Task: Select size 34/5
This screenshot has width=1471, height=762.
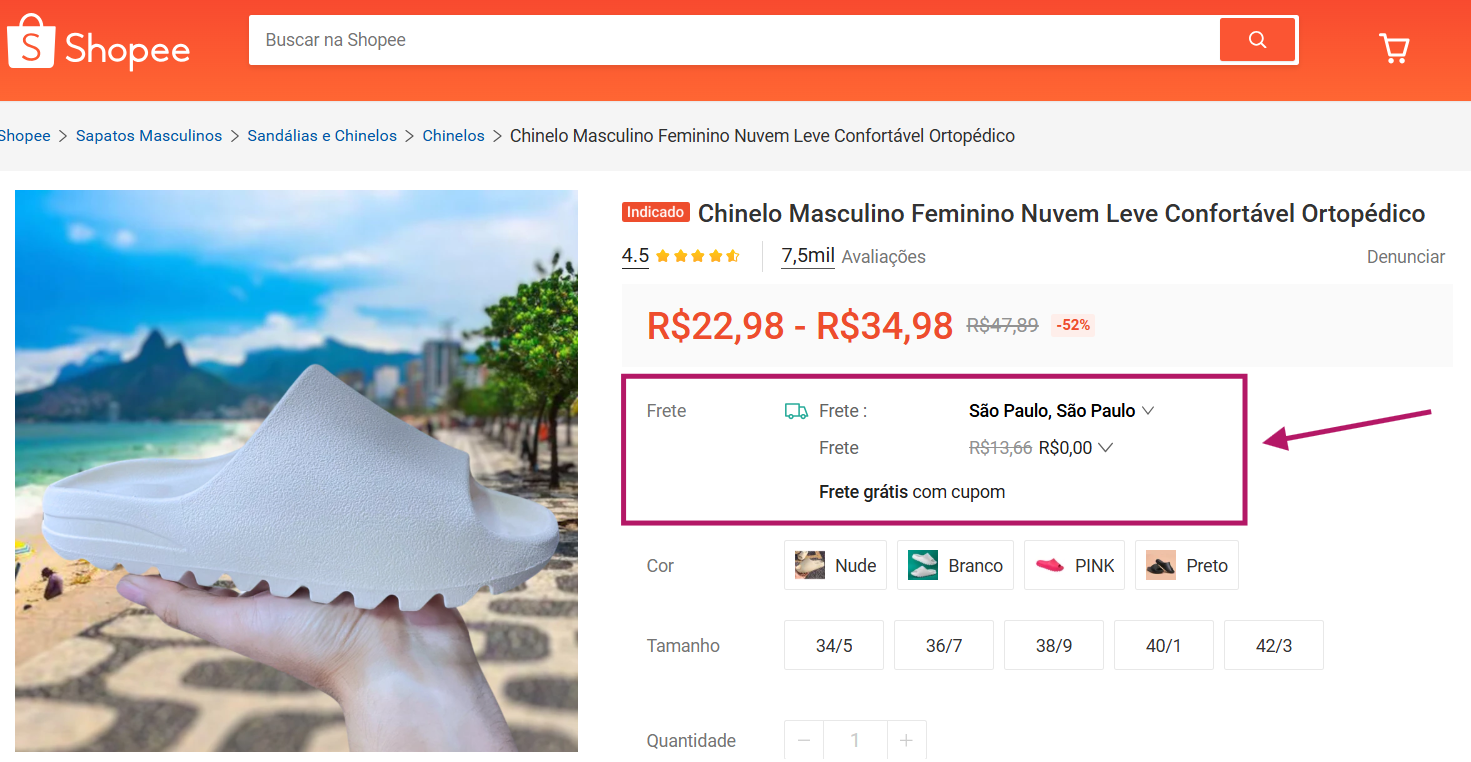Action: click(x=833, y=645)
